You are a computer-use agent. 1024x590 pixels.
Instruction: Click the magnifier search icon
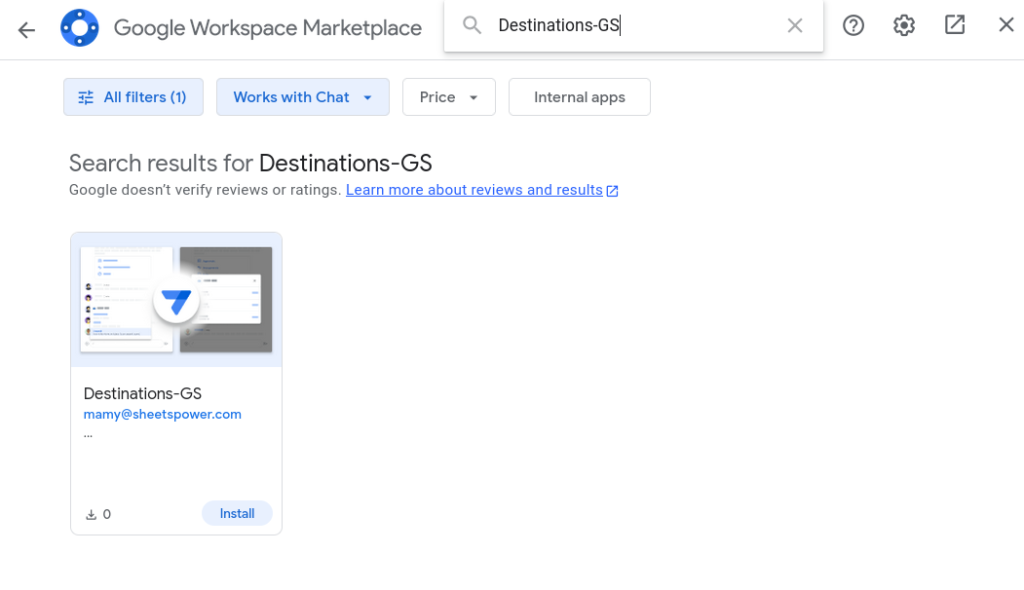coord(472,25)
